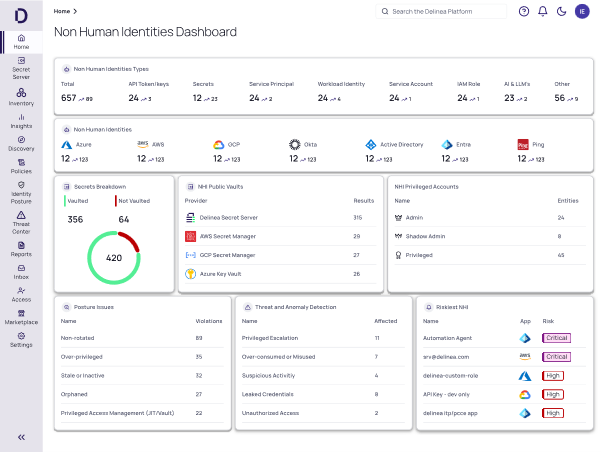
Task: Open Marketplace in the sidebar
Action: click(x=21, y=317)
